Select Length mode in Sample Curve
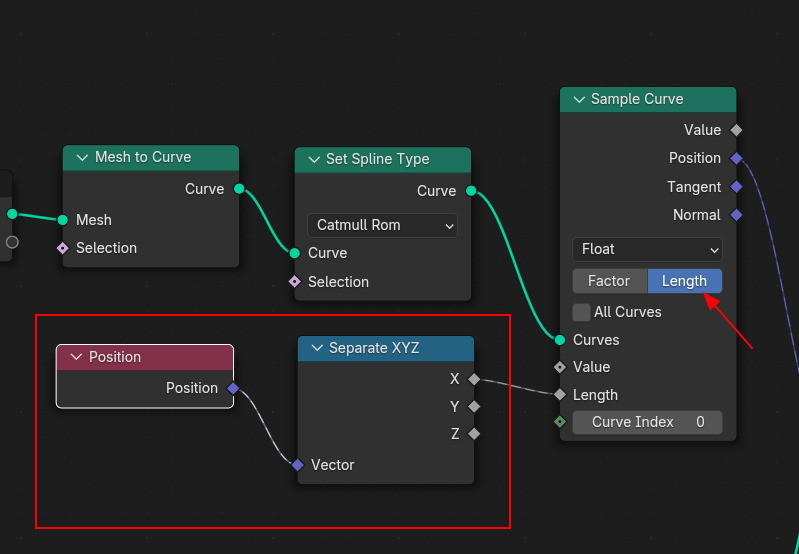The height and width of the screenshot is (554, 799). point(684,281)
